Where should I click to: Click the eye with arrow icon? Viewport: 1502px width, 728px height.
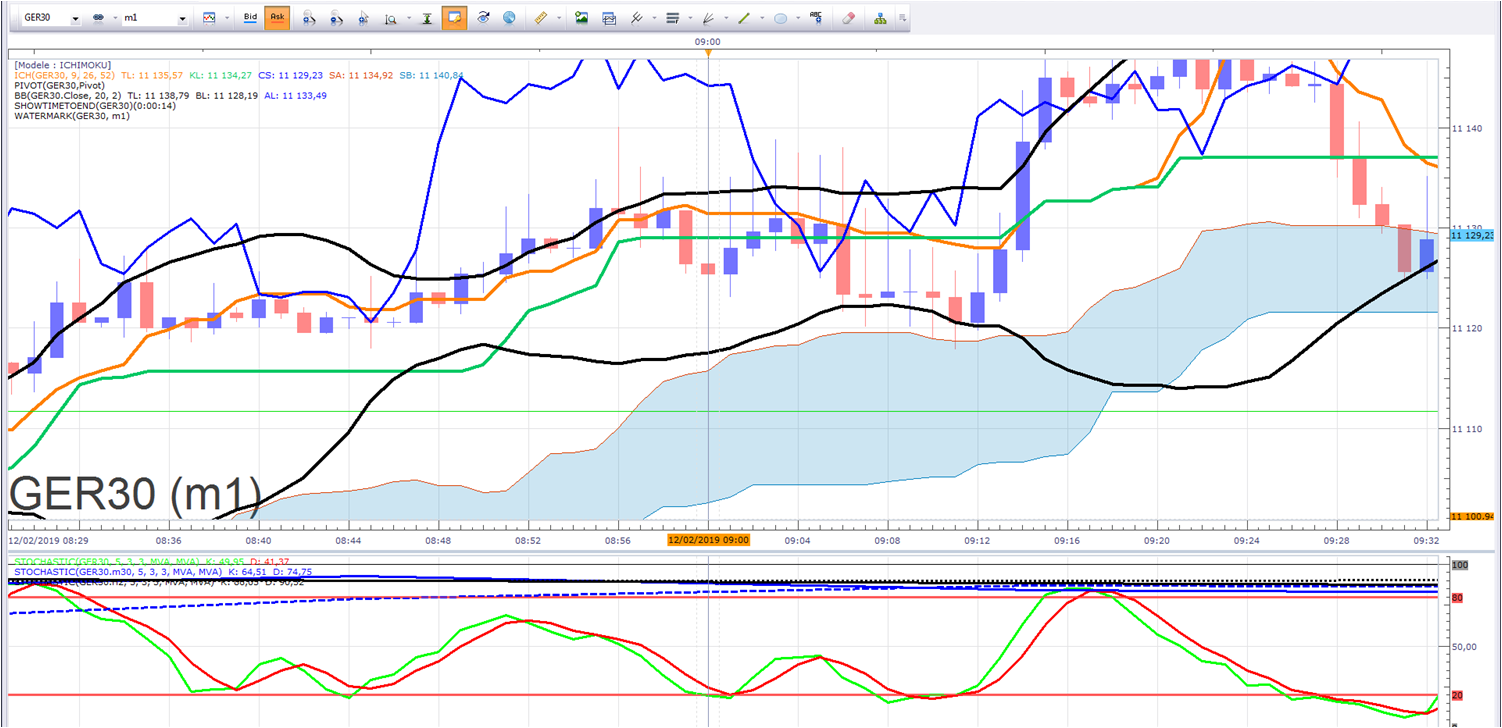pyautogui.click(x=483, y=18)
